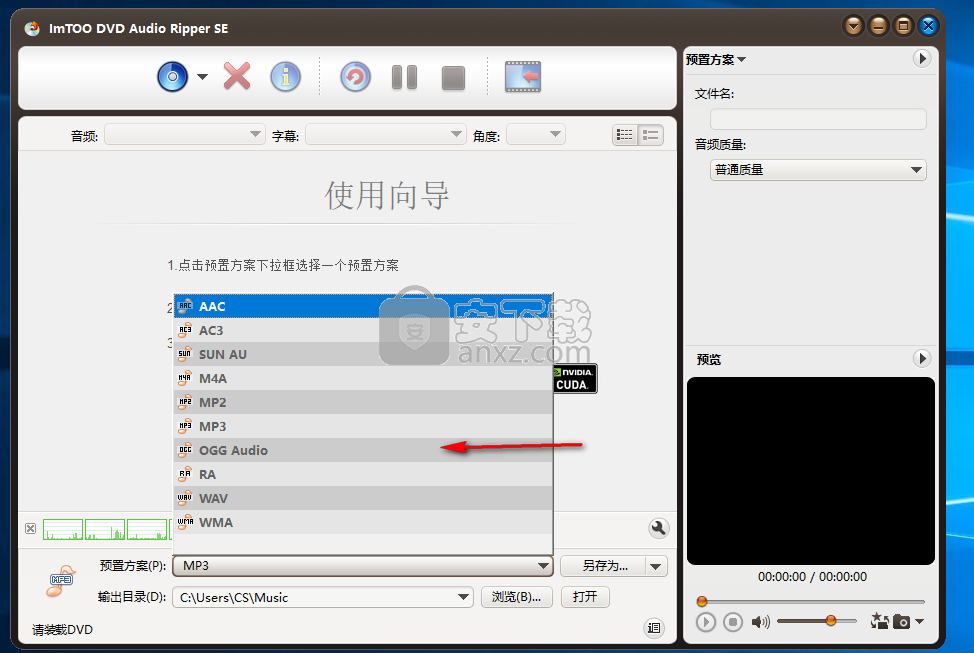Open the load DVD dropdown arrow
This screenshot has height=653, width=974.
point(203,77)
